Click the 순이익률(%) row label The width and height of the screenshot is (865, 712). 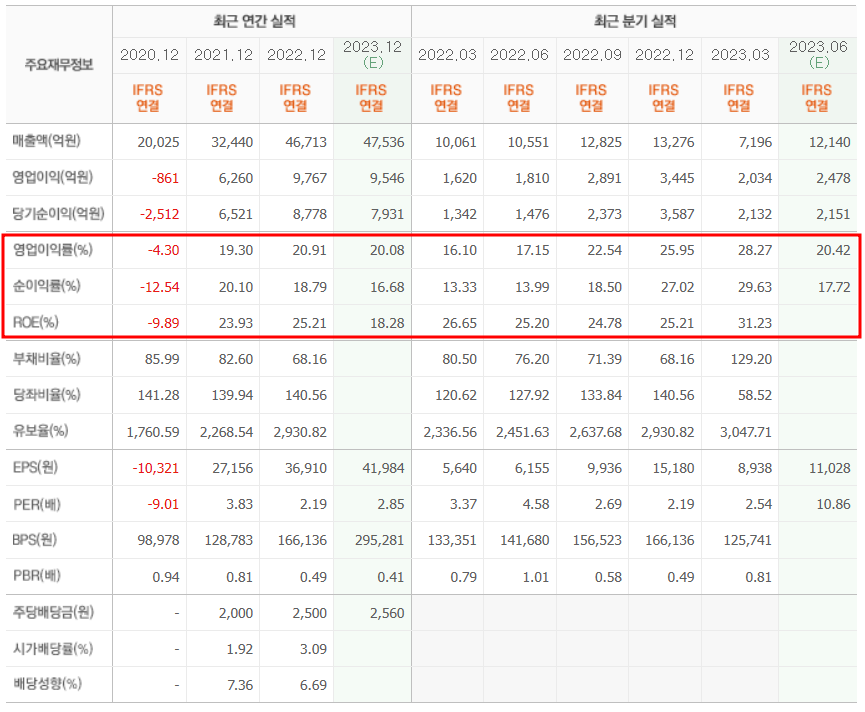click(47, 286)
